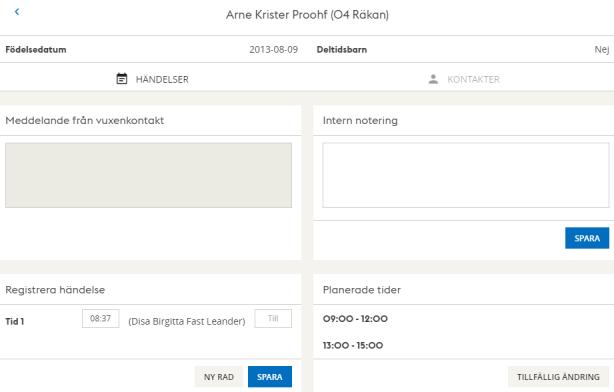Open the HÄNDELSER tab

pyautogui.click(x=153, y=79)
